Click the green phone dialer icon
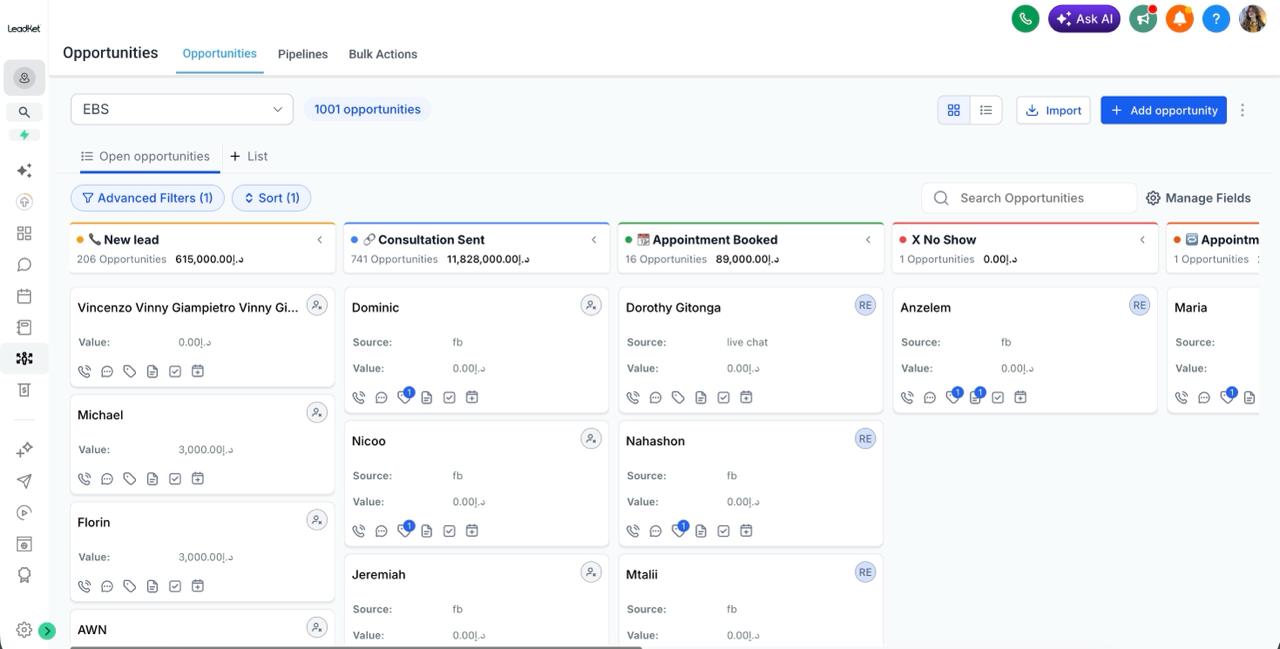 [1025, 18]
